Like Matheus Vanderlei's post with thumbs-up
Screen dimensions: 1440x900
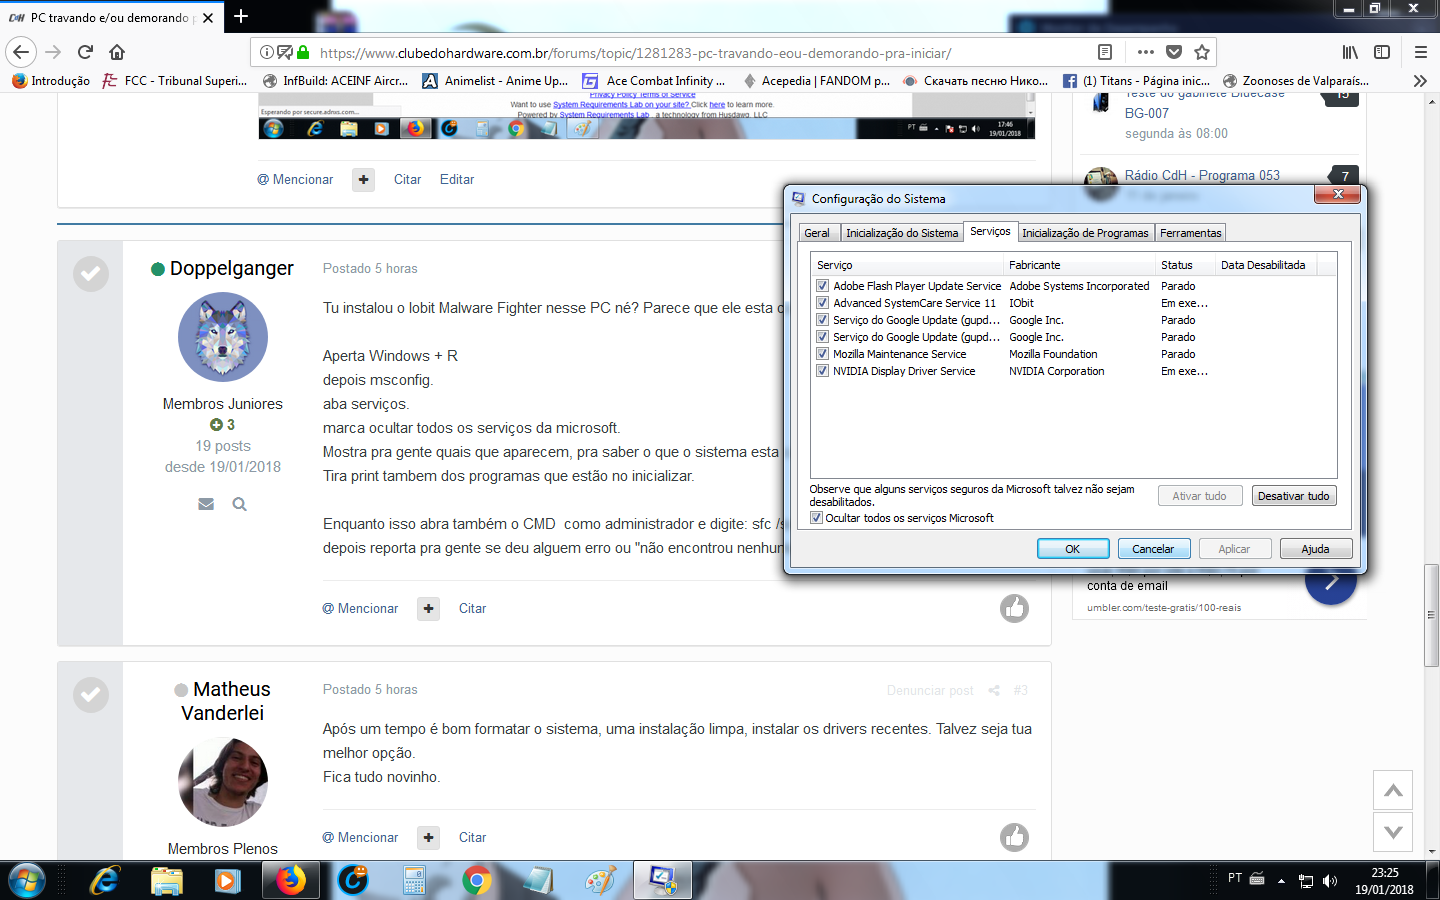1014,837
